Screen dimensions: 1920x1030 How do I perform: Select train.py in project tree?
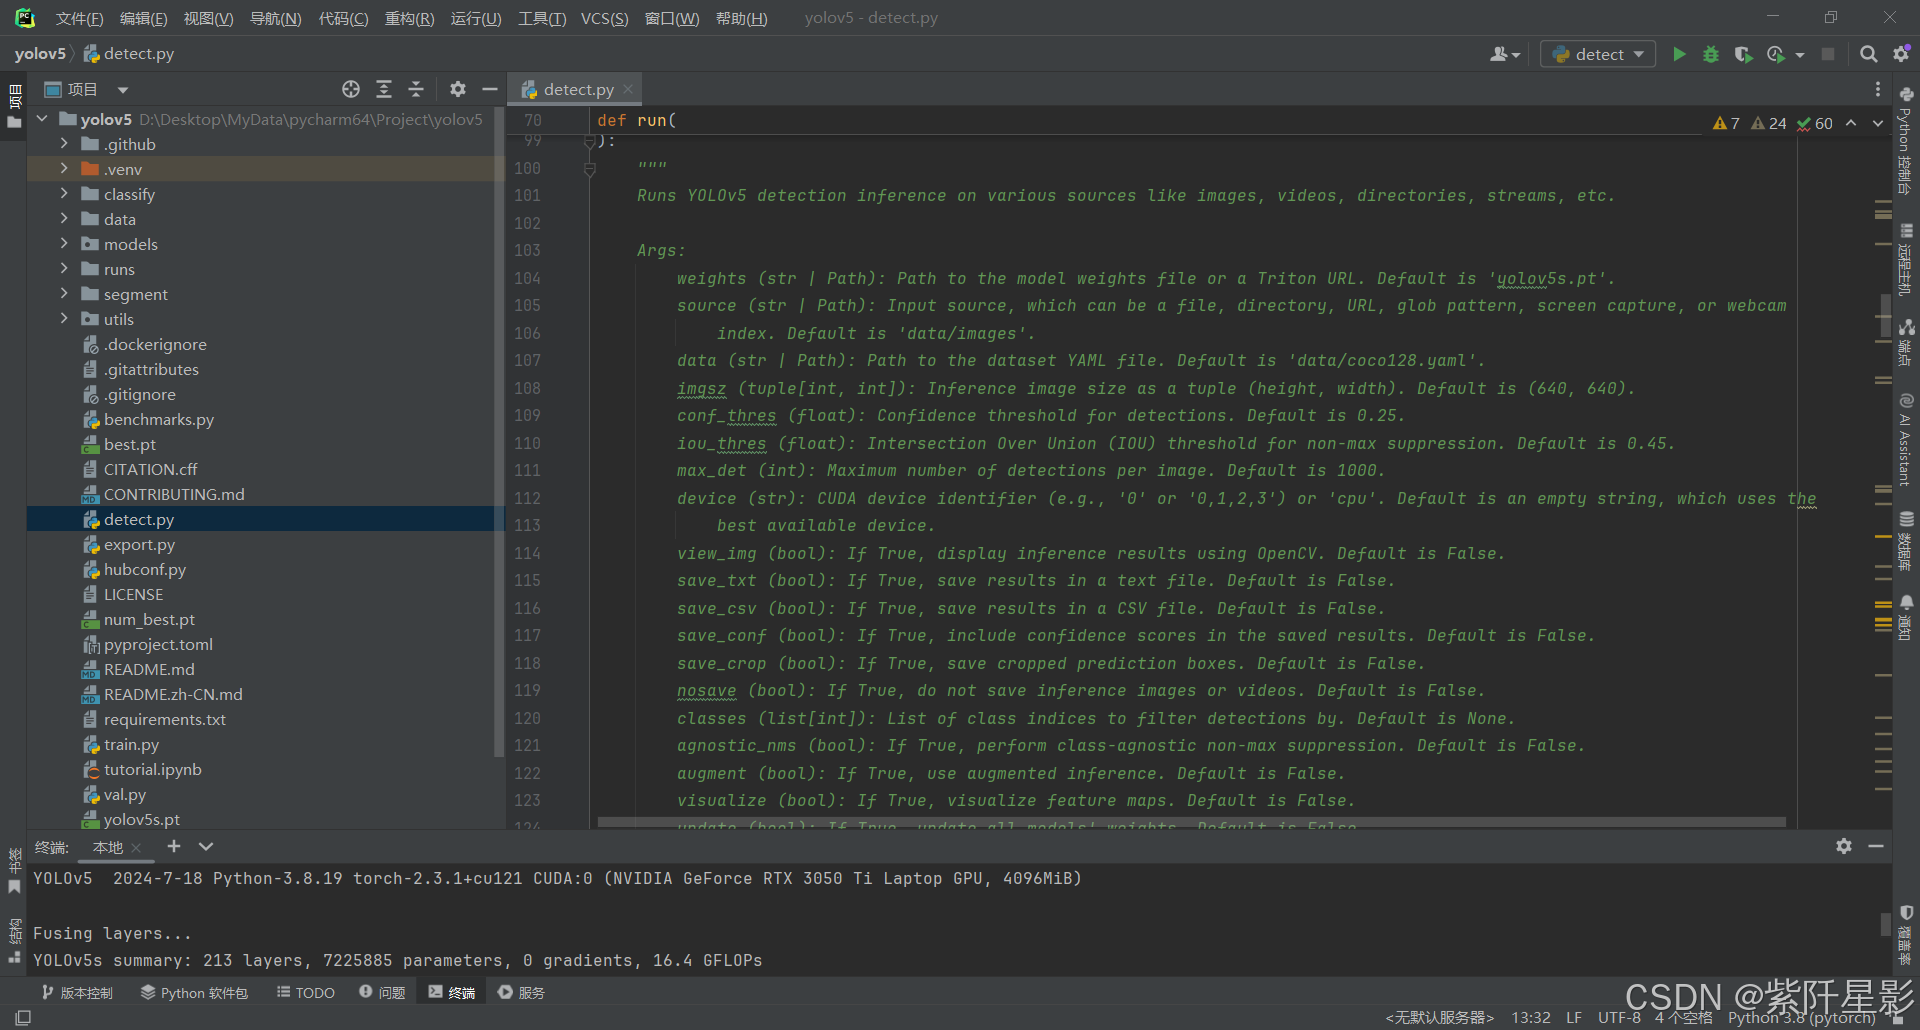(131, 744)
